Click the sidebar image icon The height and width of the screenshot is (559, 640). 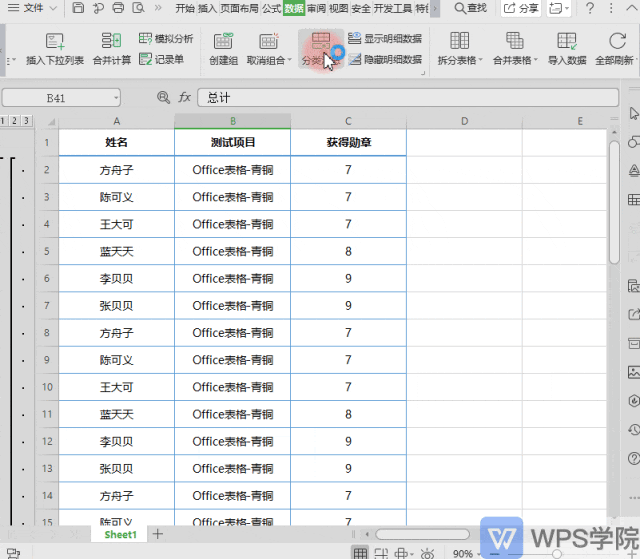[x=634, y=372]
